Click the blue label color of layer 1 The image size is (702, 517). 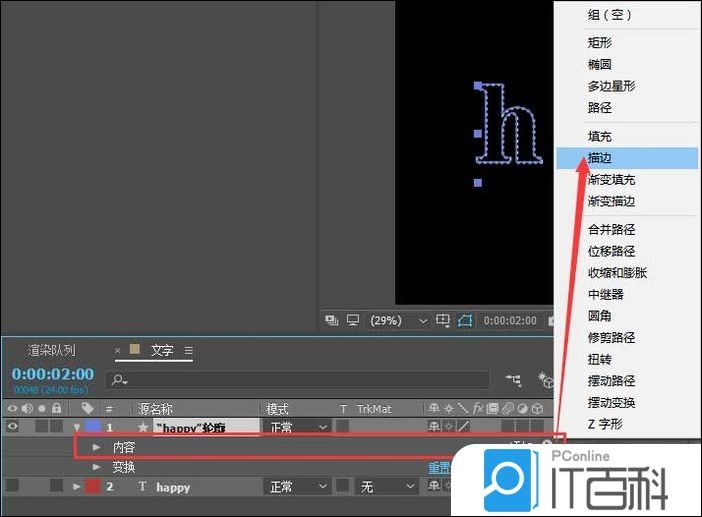tap(93, 427)
